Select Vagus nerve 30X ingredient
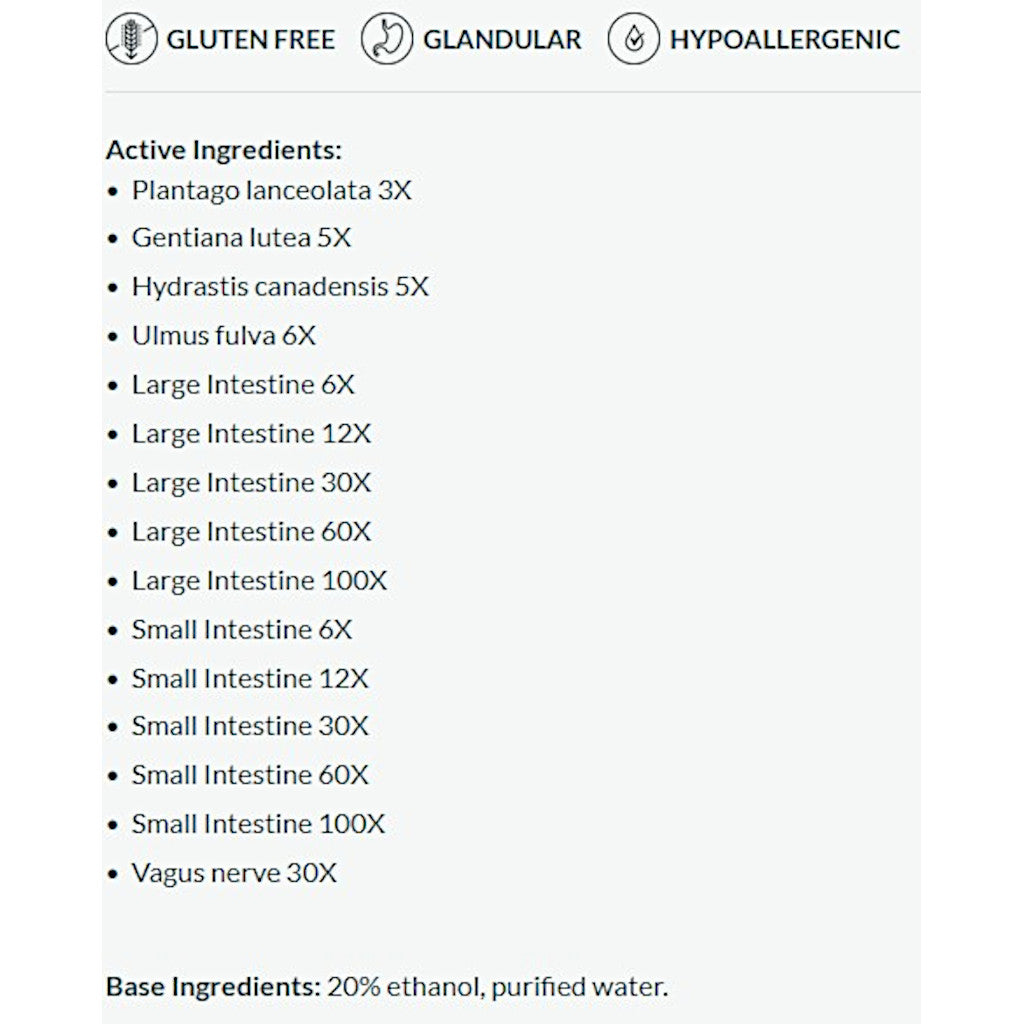The image size is (1024, 1024). coord(234,873)
